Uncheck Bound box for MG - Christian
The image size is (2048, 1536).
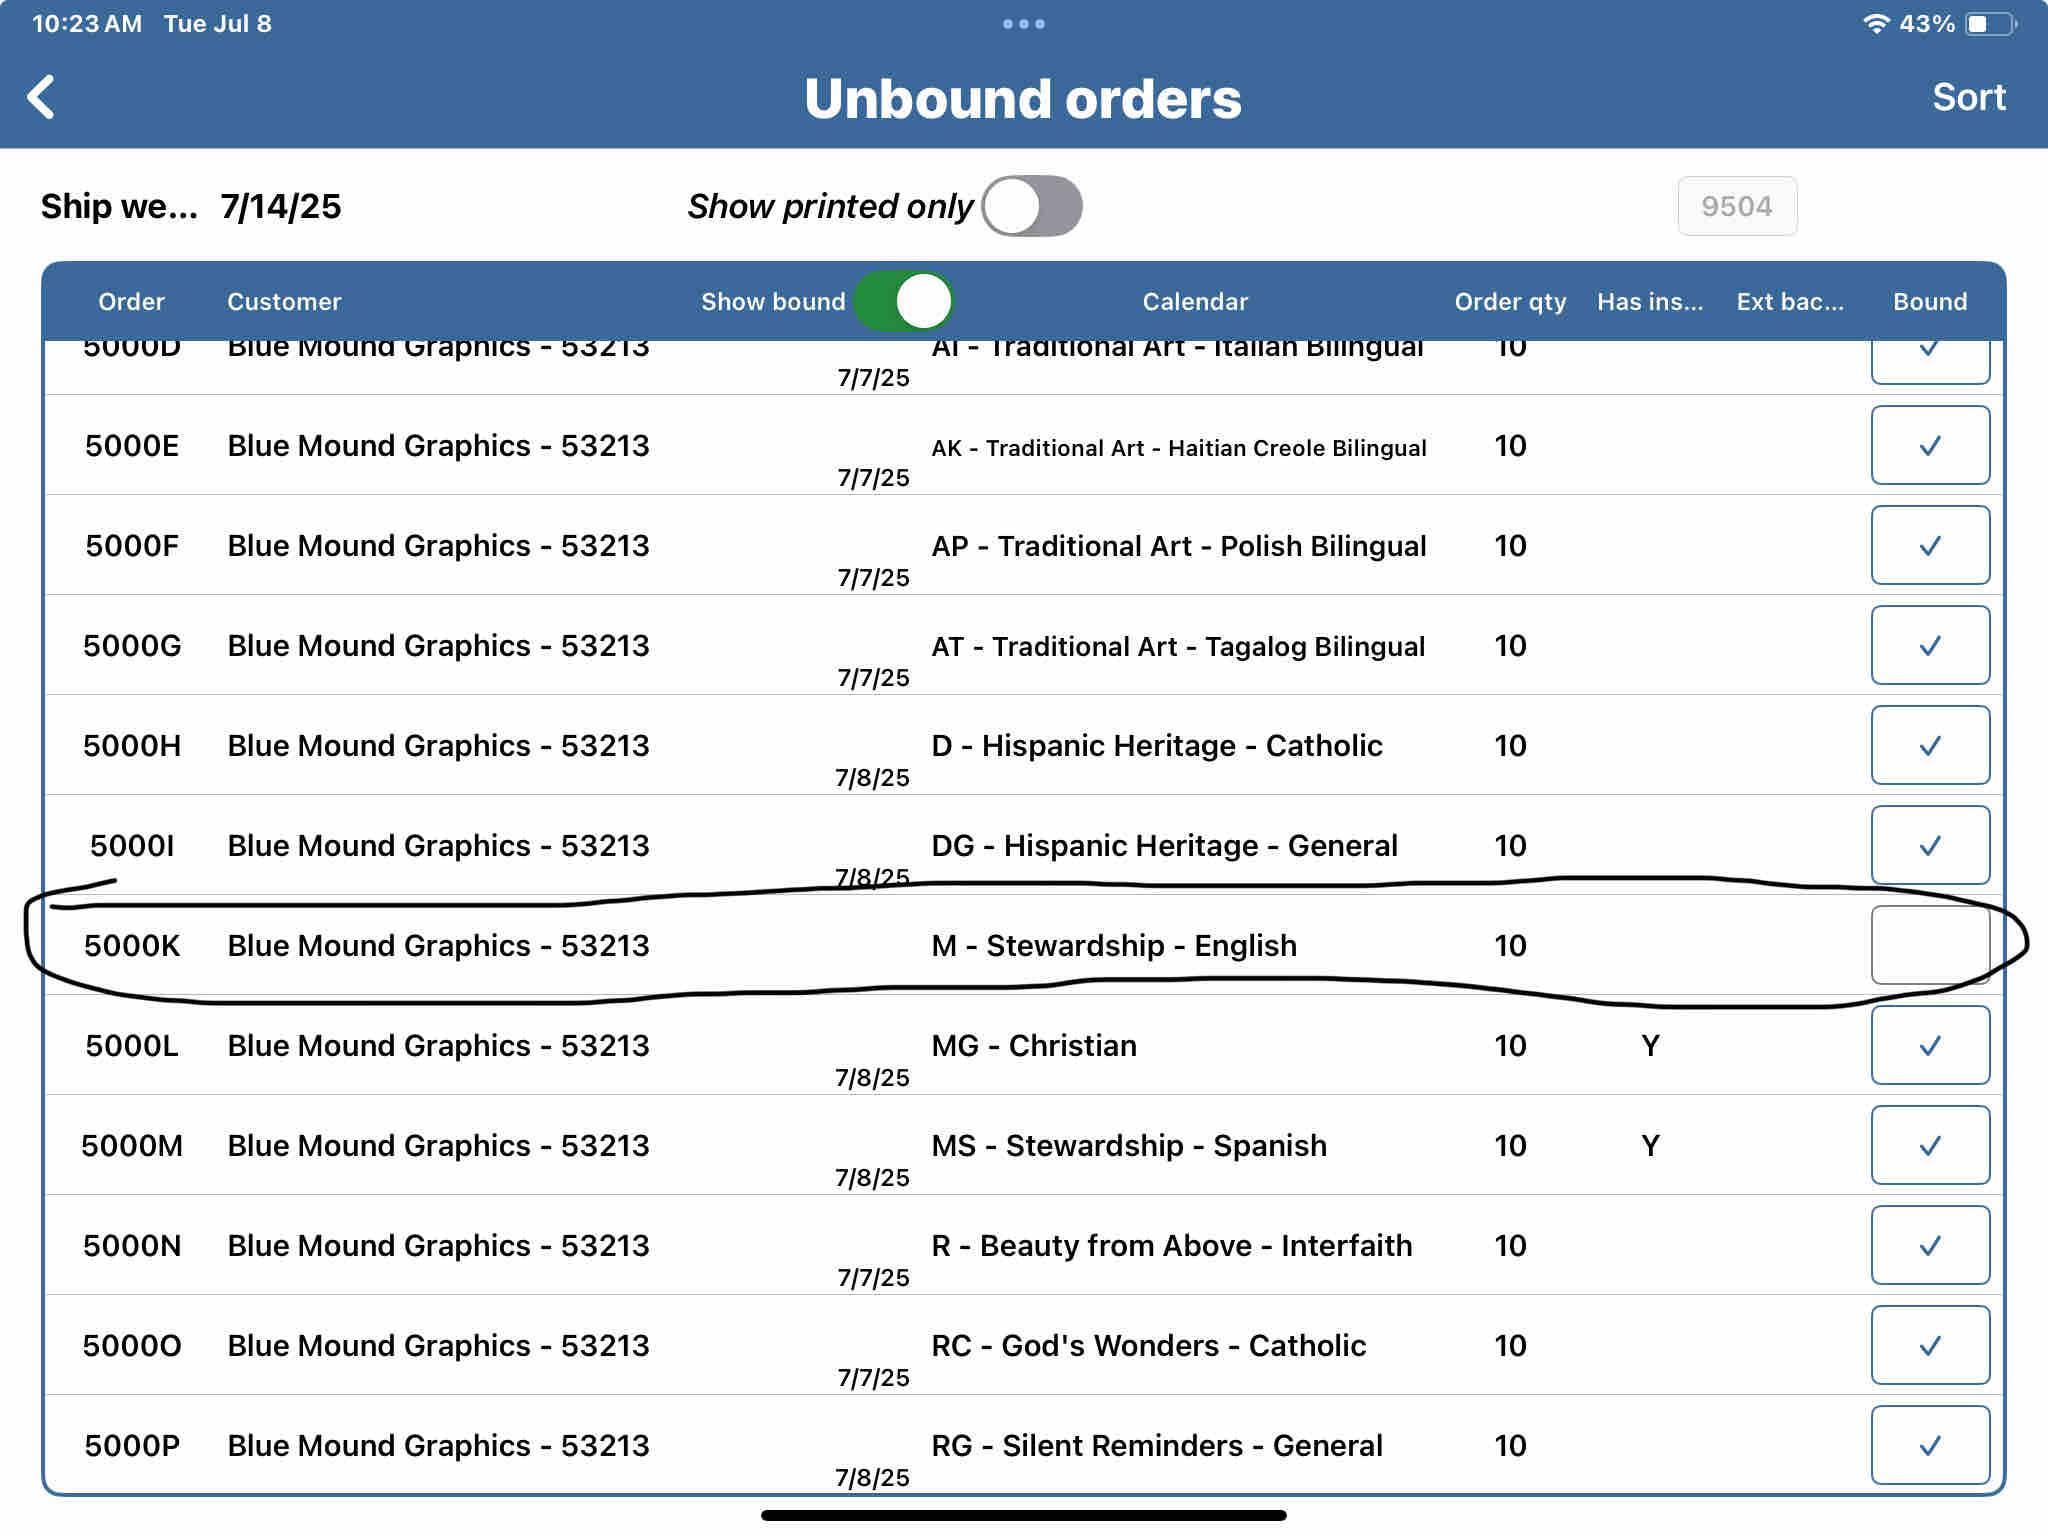click(x=1929, y=1045)
